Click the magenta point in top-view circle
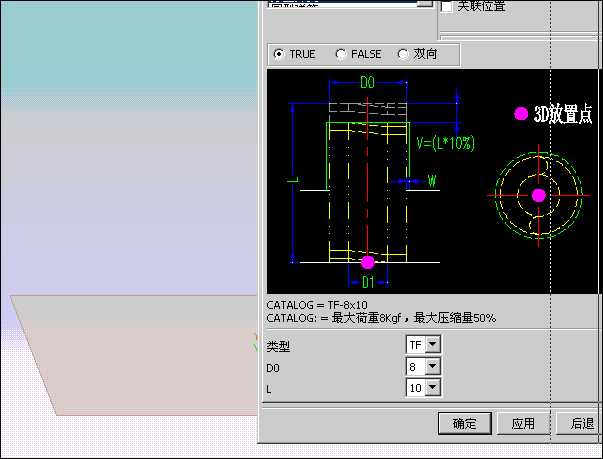Image resolution: width=603 pixels, height=459 pixels. click(538, 195)
